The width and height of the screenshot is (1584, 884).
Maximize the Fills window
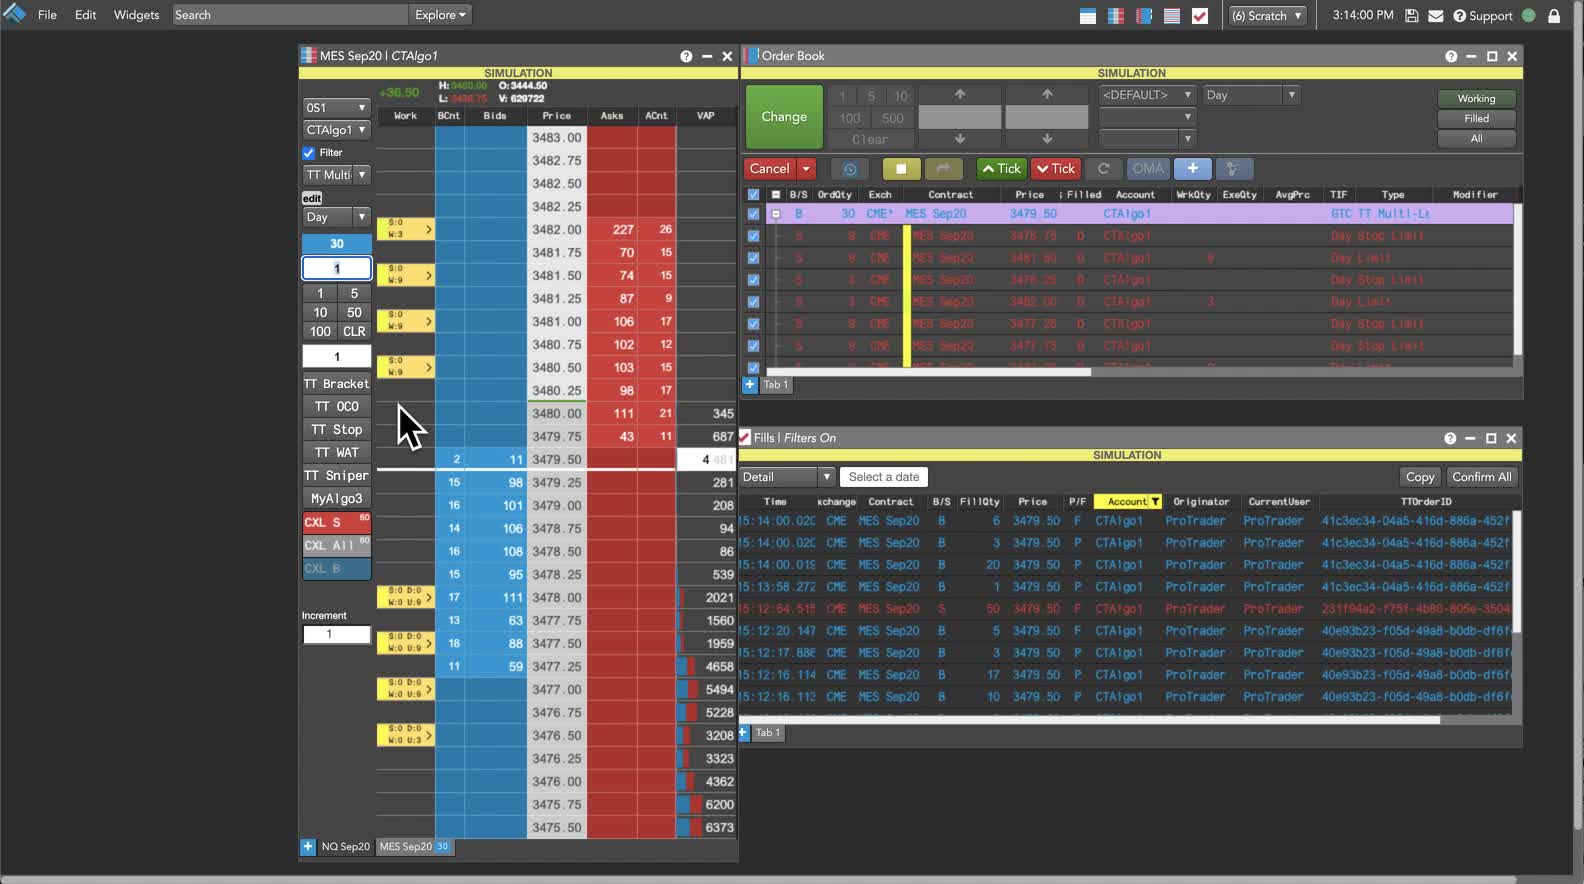[x=1491, y=438]
